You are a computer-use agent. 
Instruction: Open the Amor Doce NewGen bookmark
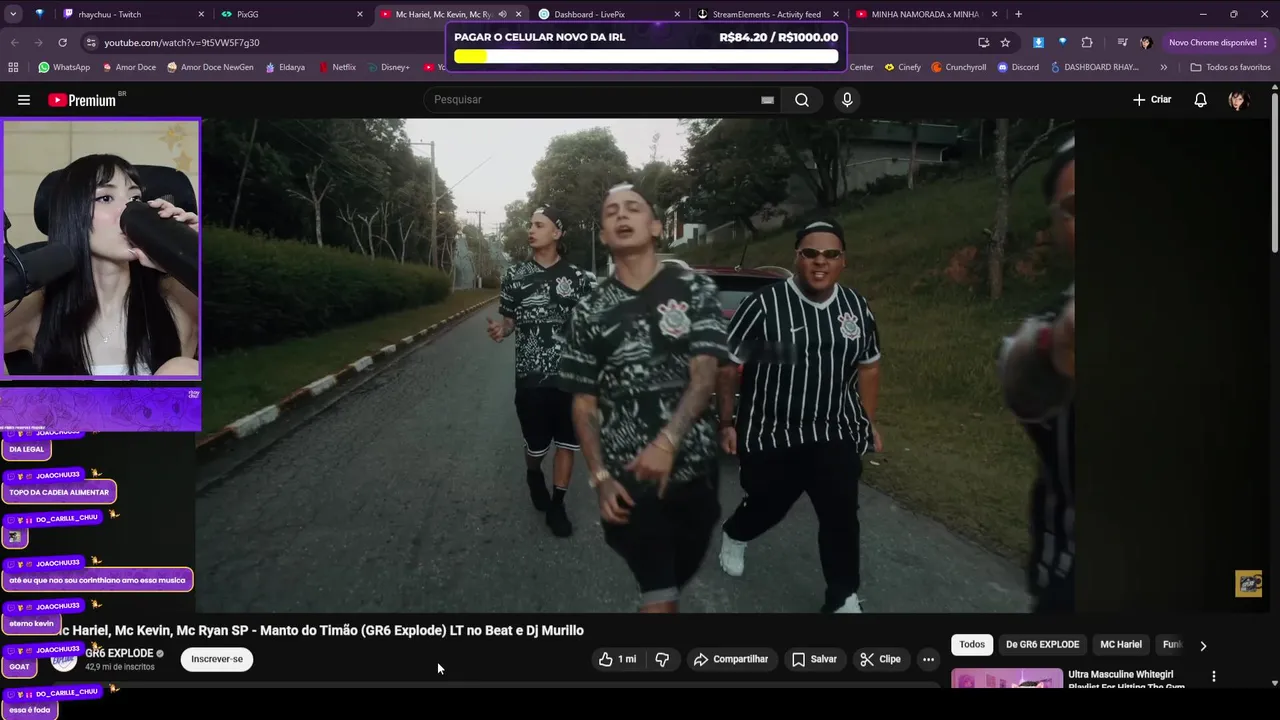pos(210,67)
